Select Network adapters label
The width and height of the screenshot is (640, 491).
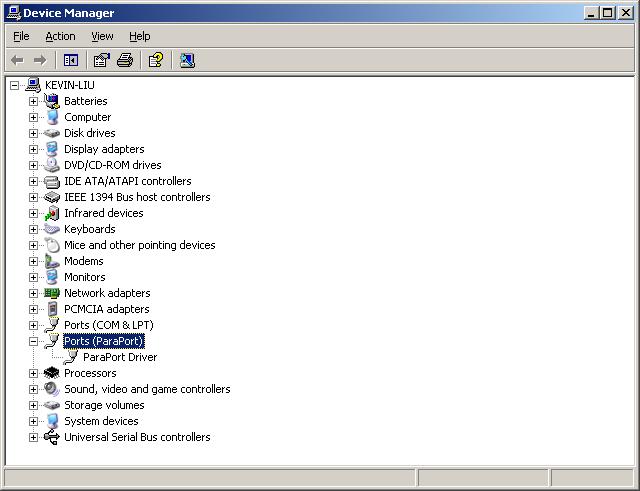[107, 293]
